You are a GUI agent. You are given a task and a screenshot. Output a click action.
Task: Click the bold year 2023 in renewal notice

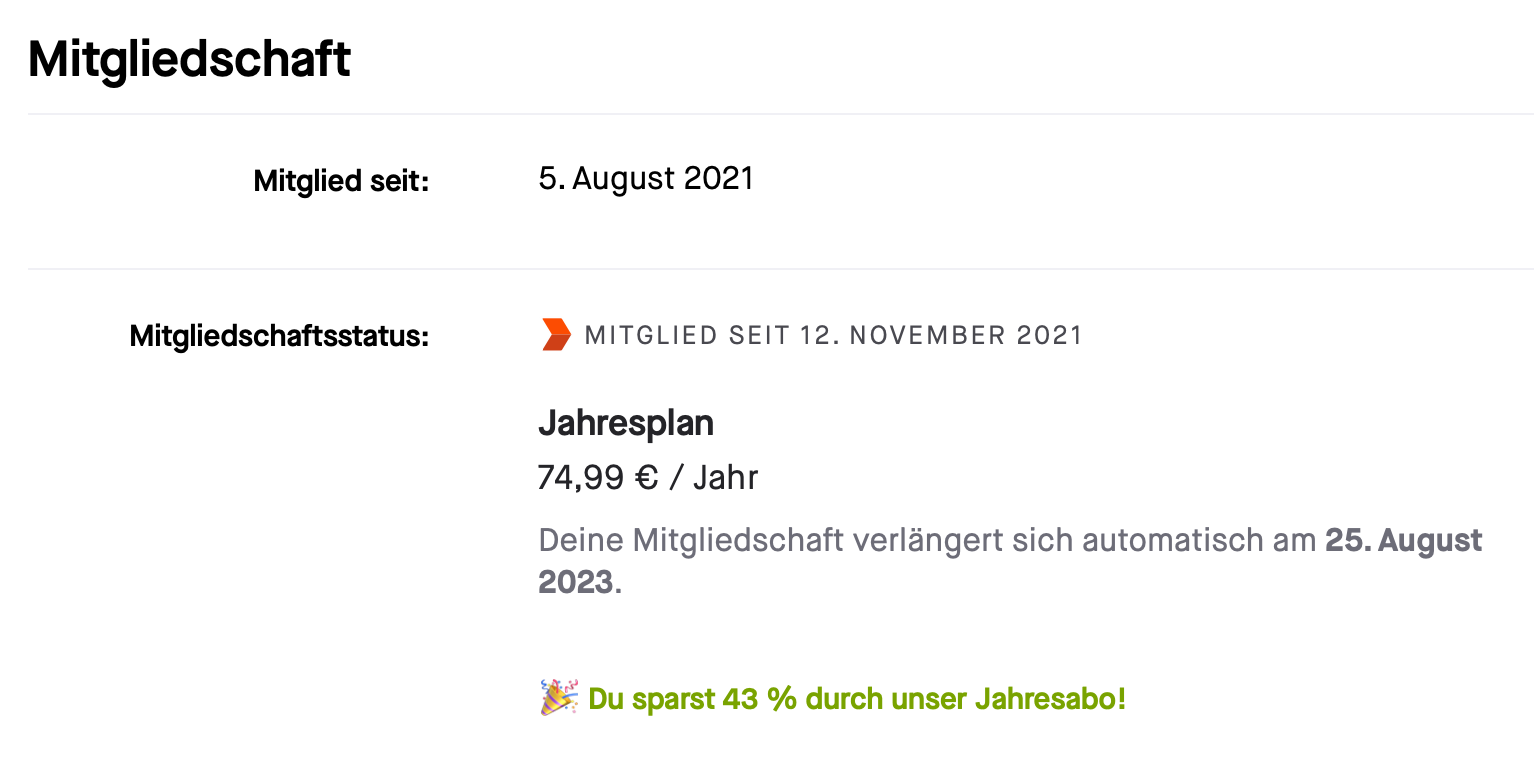pos(575,582)
